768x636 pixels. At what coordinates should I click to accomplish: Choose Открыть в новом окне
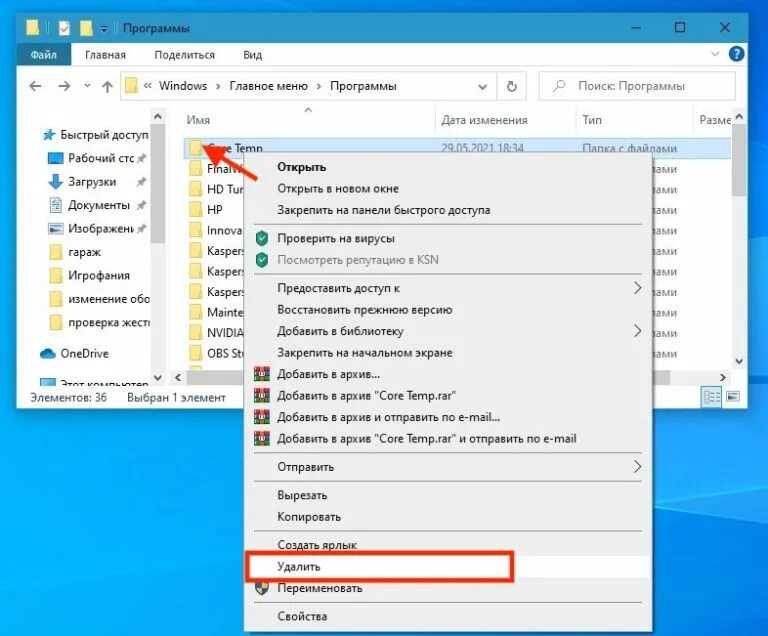pos(448,189)
